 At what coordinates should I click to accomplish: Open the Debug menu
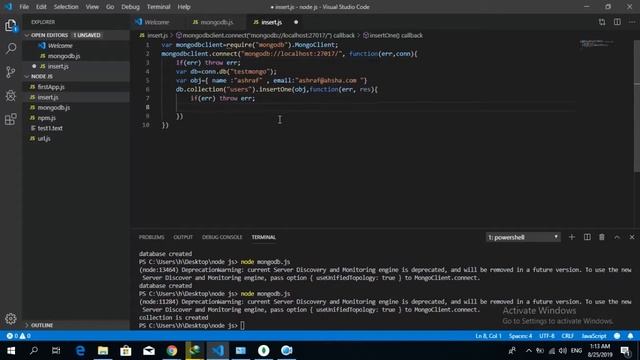coord(130,7)
